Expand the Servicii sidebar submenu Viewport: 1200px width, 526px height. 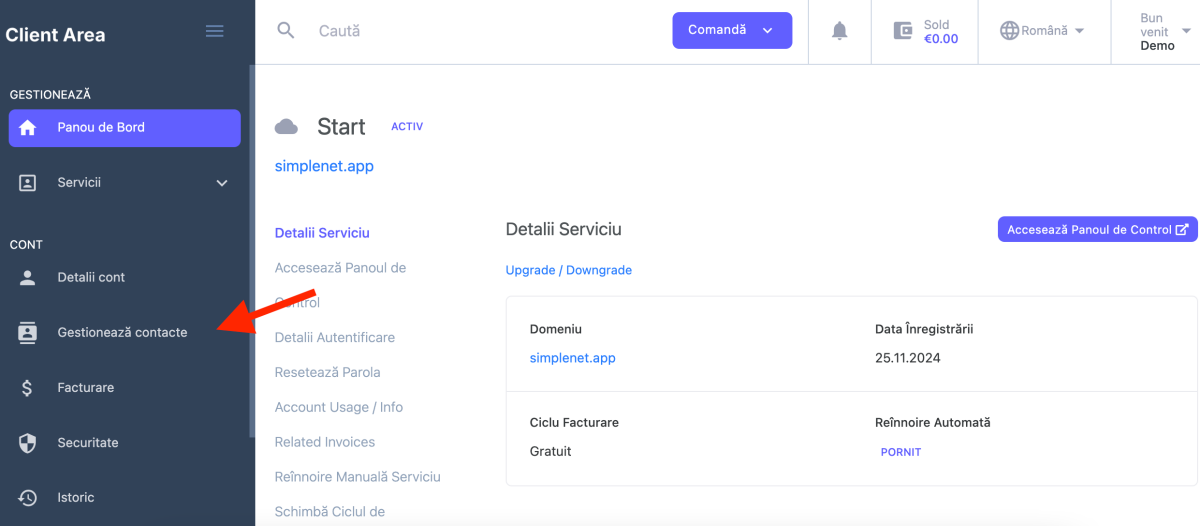click(222, 183)
